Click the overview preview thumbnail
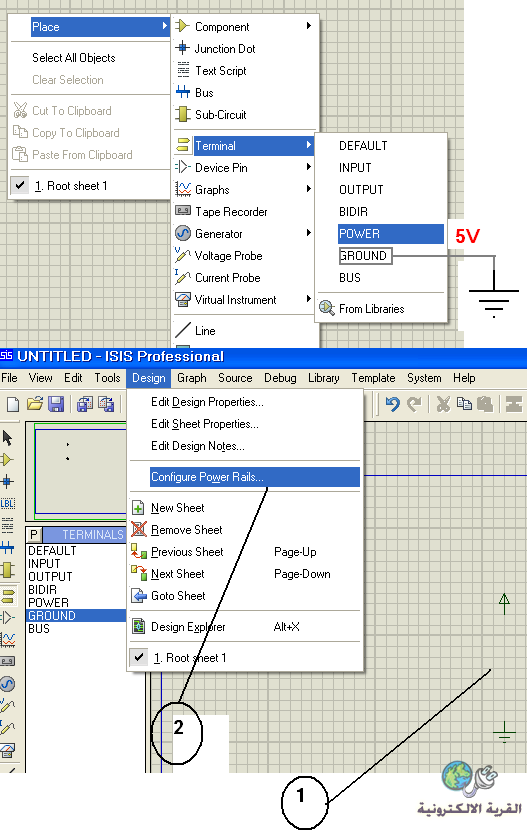 (79, 471)
